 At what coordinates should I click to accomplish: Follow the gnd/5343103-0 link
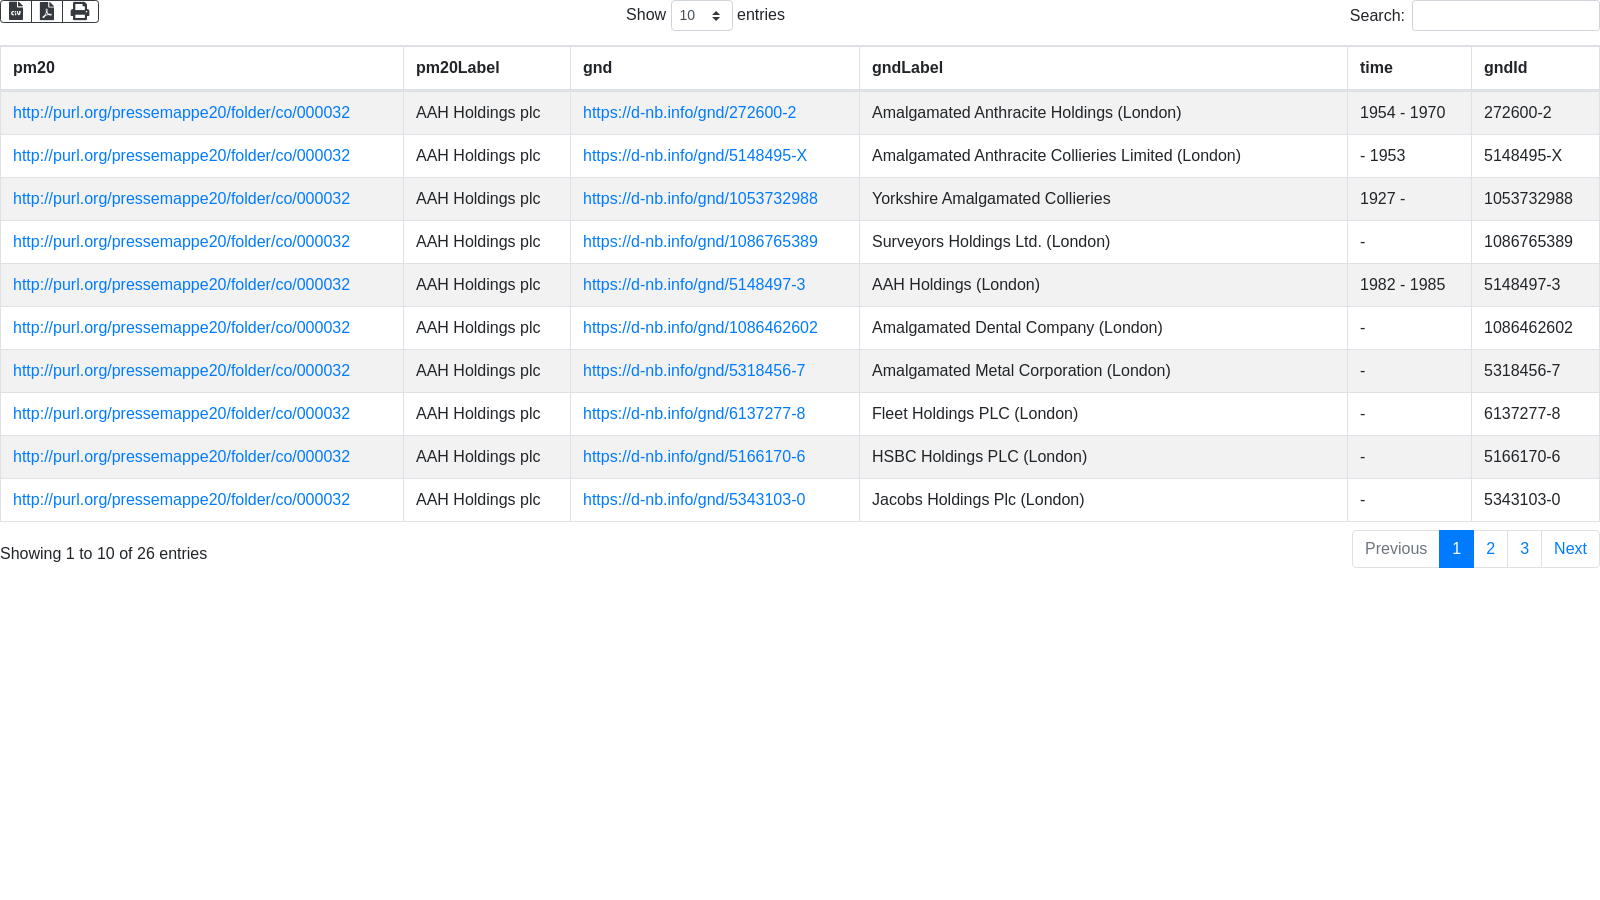click(x=694, y=500)
